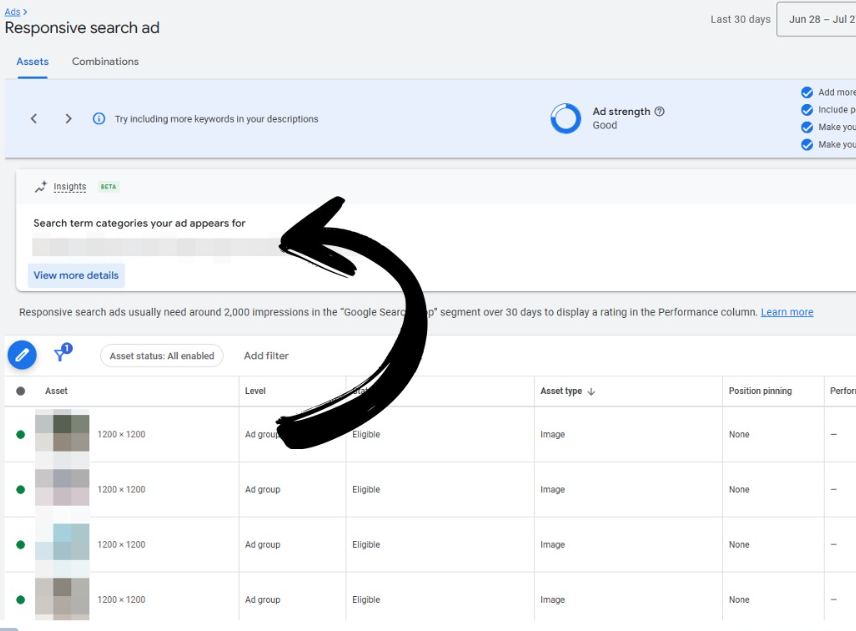Toggle the last checkmark in ad strength checklist
The height and width of the screenshot is (631, 856).
807,145
